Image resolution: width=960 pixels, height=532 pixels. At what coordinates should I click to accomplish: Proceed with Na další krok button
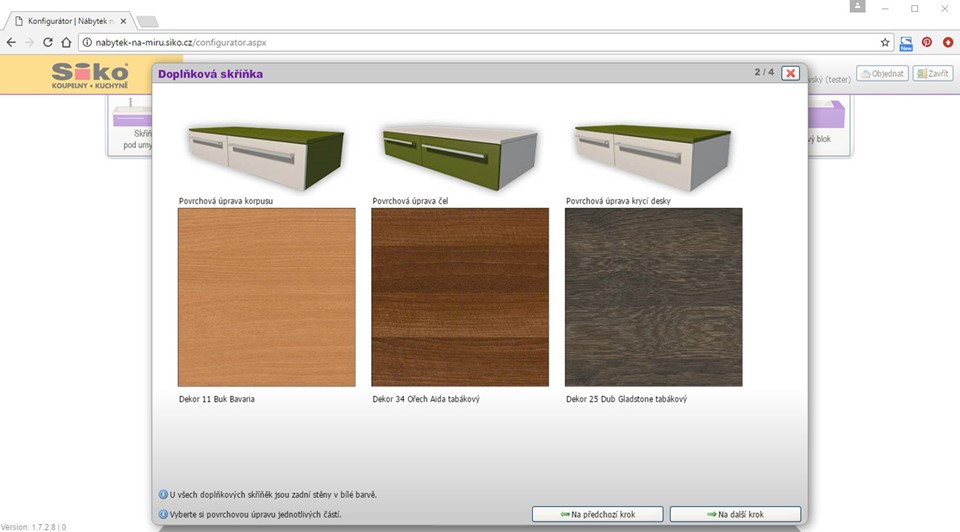pyautogui.click(x=735, y=514)
